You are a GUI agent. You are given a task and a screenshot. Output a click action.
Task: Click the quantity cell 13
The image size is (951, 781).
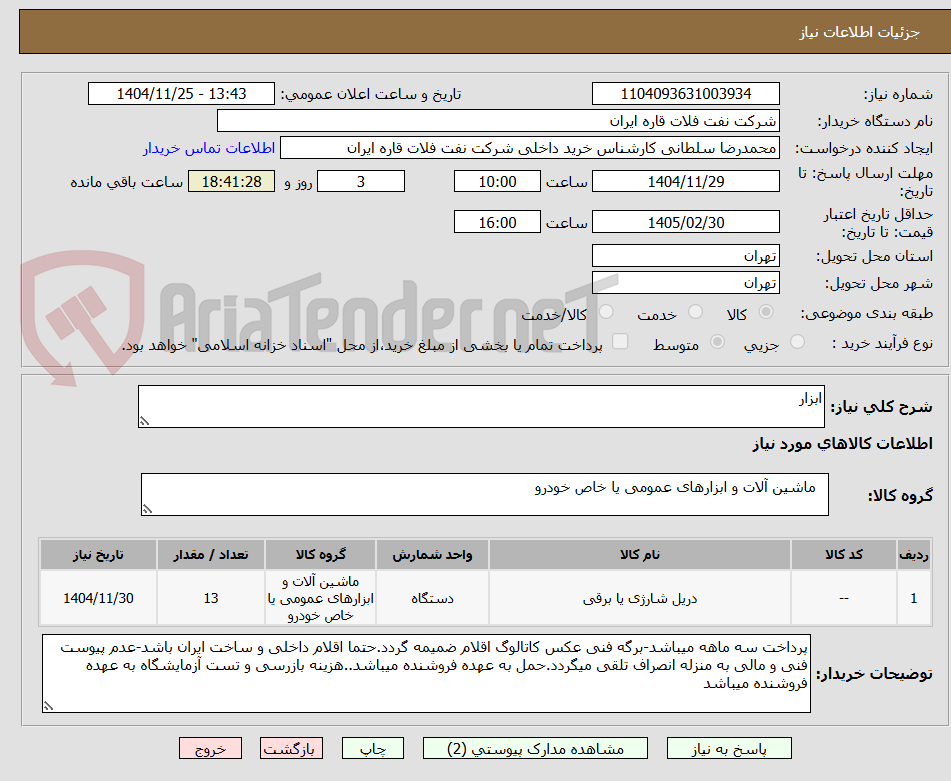(210, 598)
